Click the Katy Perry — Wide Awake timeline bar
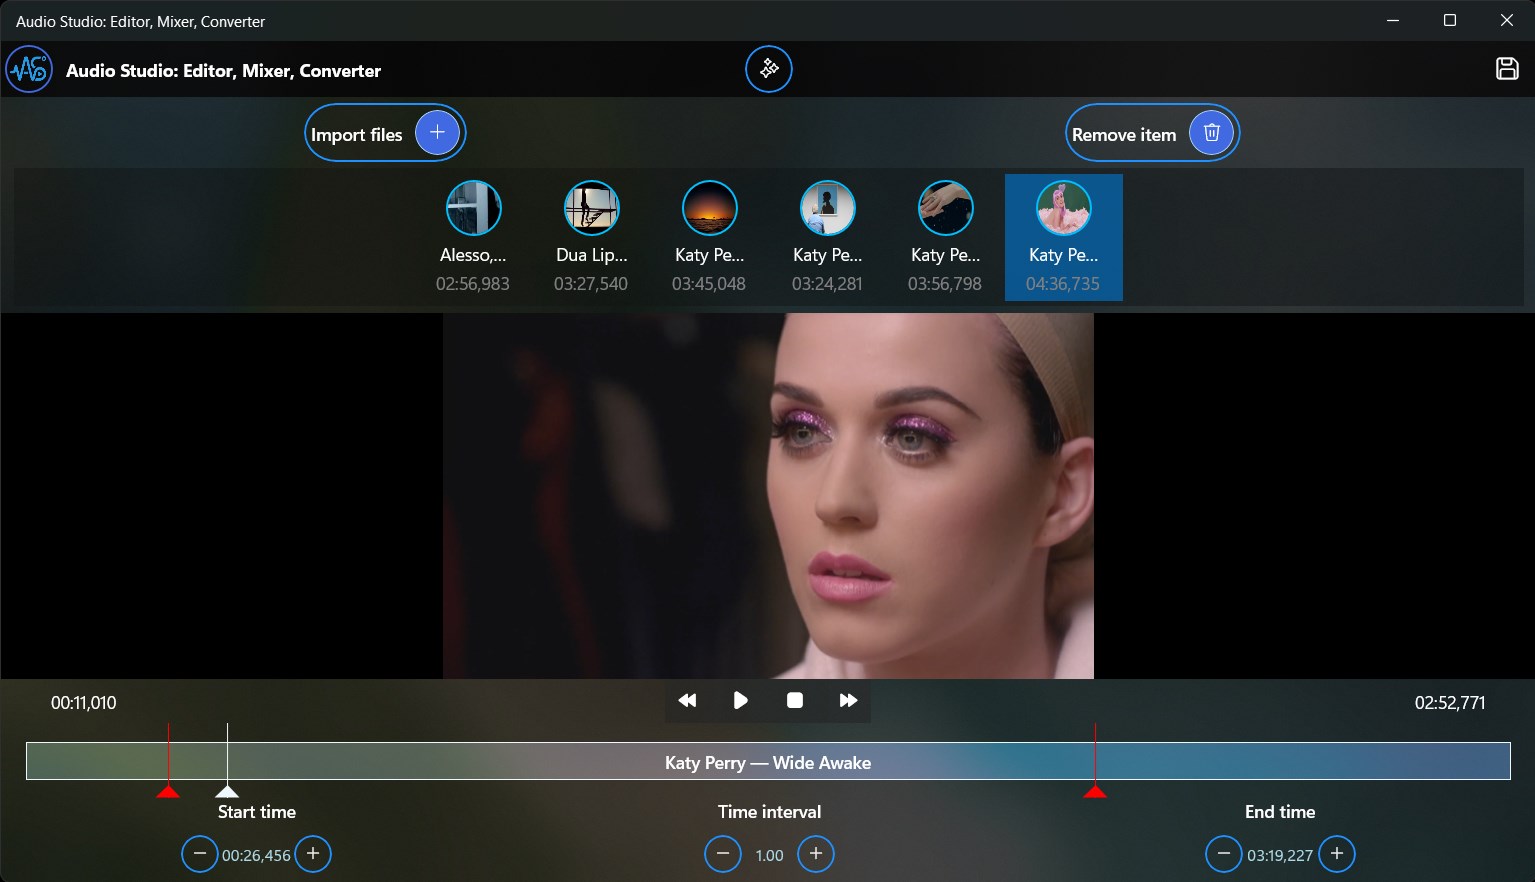Image resolution: width=1535 pixels, height=882 pixels. click(768, 761)
